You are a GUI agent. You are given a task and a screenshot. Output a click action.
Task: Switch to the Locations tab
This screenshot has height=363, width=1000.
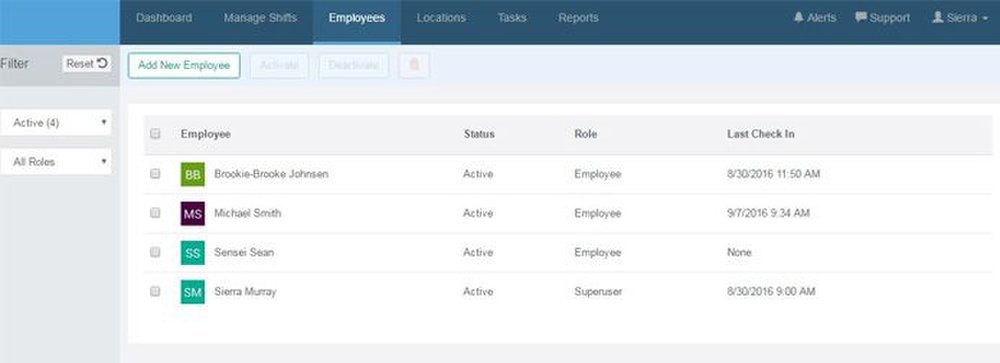click(441, 18)
